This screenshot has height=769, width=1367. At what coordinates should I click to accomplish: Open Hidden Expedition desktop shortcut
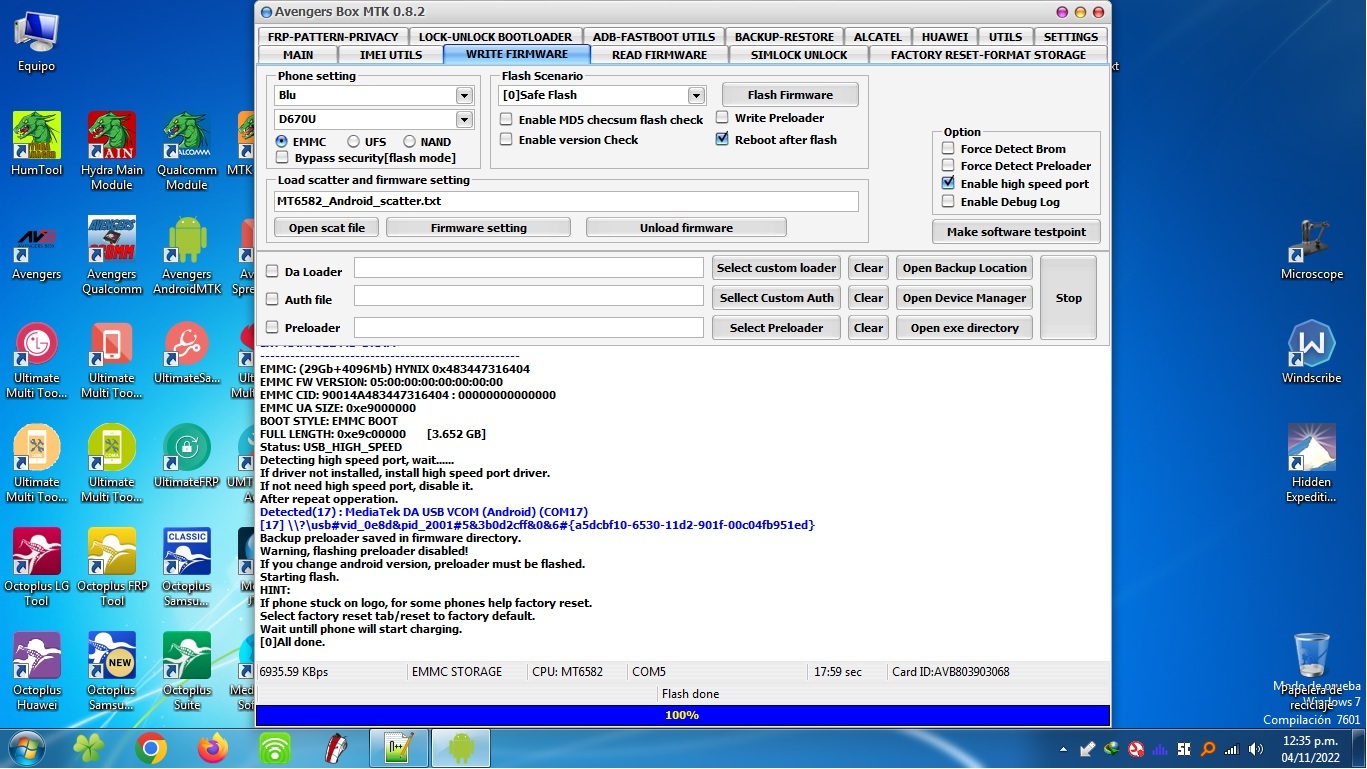(1312, 464)
